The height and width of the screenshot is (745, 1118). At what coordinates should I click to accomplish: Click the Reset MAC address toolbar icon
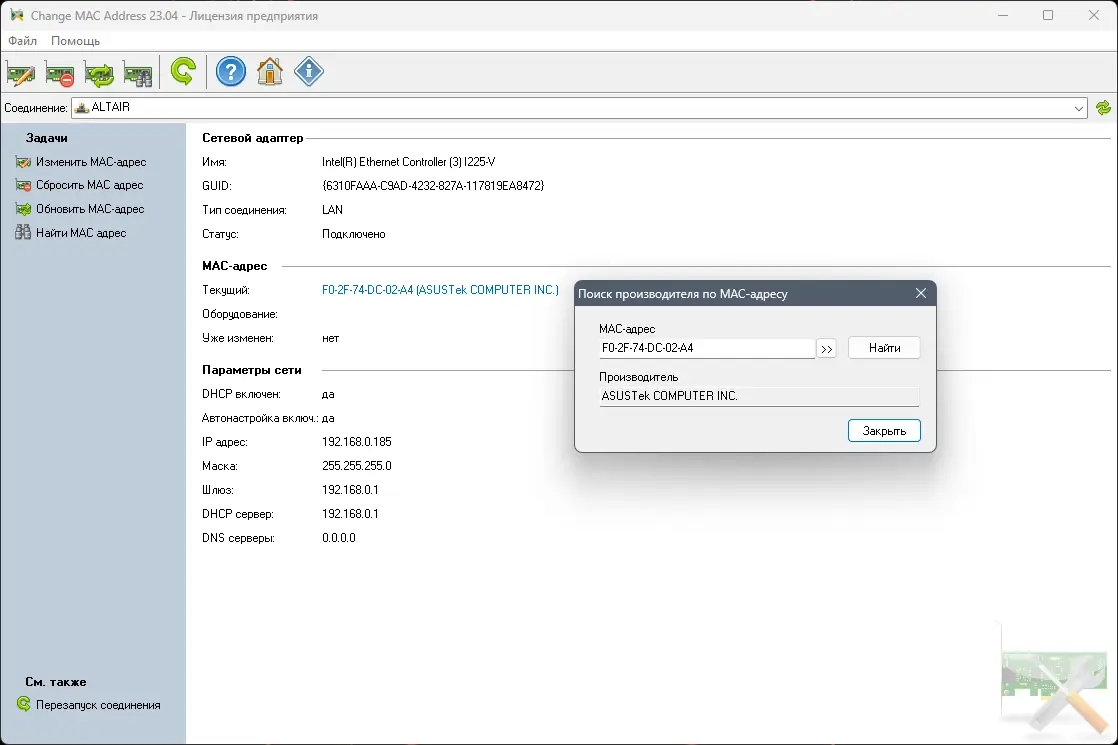[60, 72]
